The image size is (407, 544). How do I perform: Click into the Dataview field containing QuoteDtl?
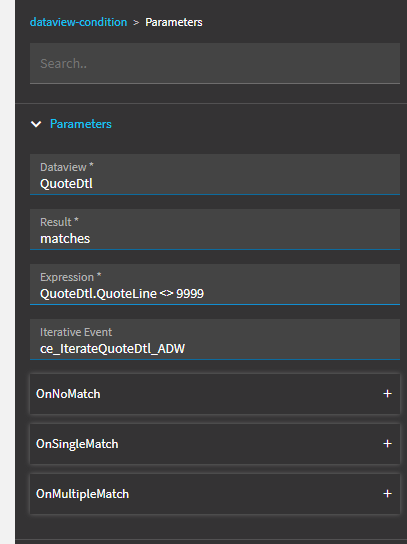click(215, 175)
